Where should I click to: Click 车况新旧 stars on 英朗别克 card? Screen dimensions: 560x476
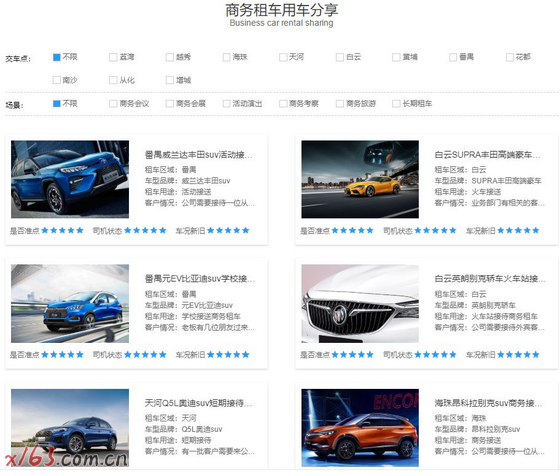[x=518, y=355]
